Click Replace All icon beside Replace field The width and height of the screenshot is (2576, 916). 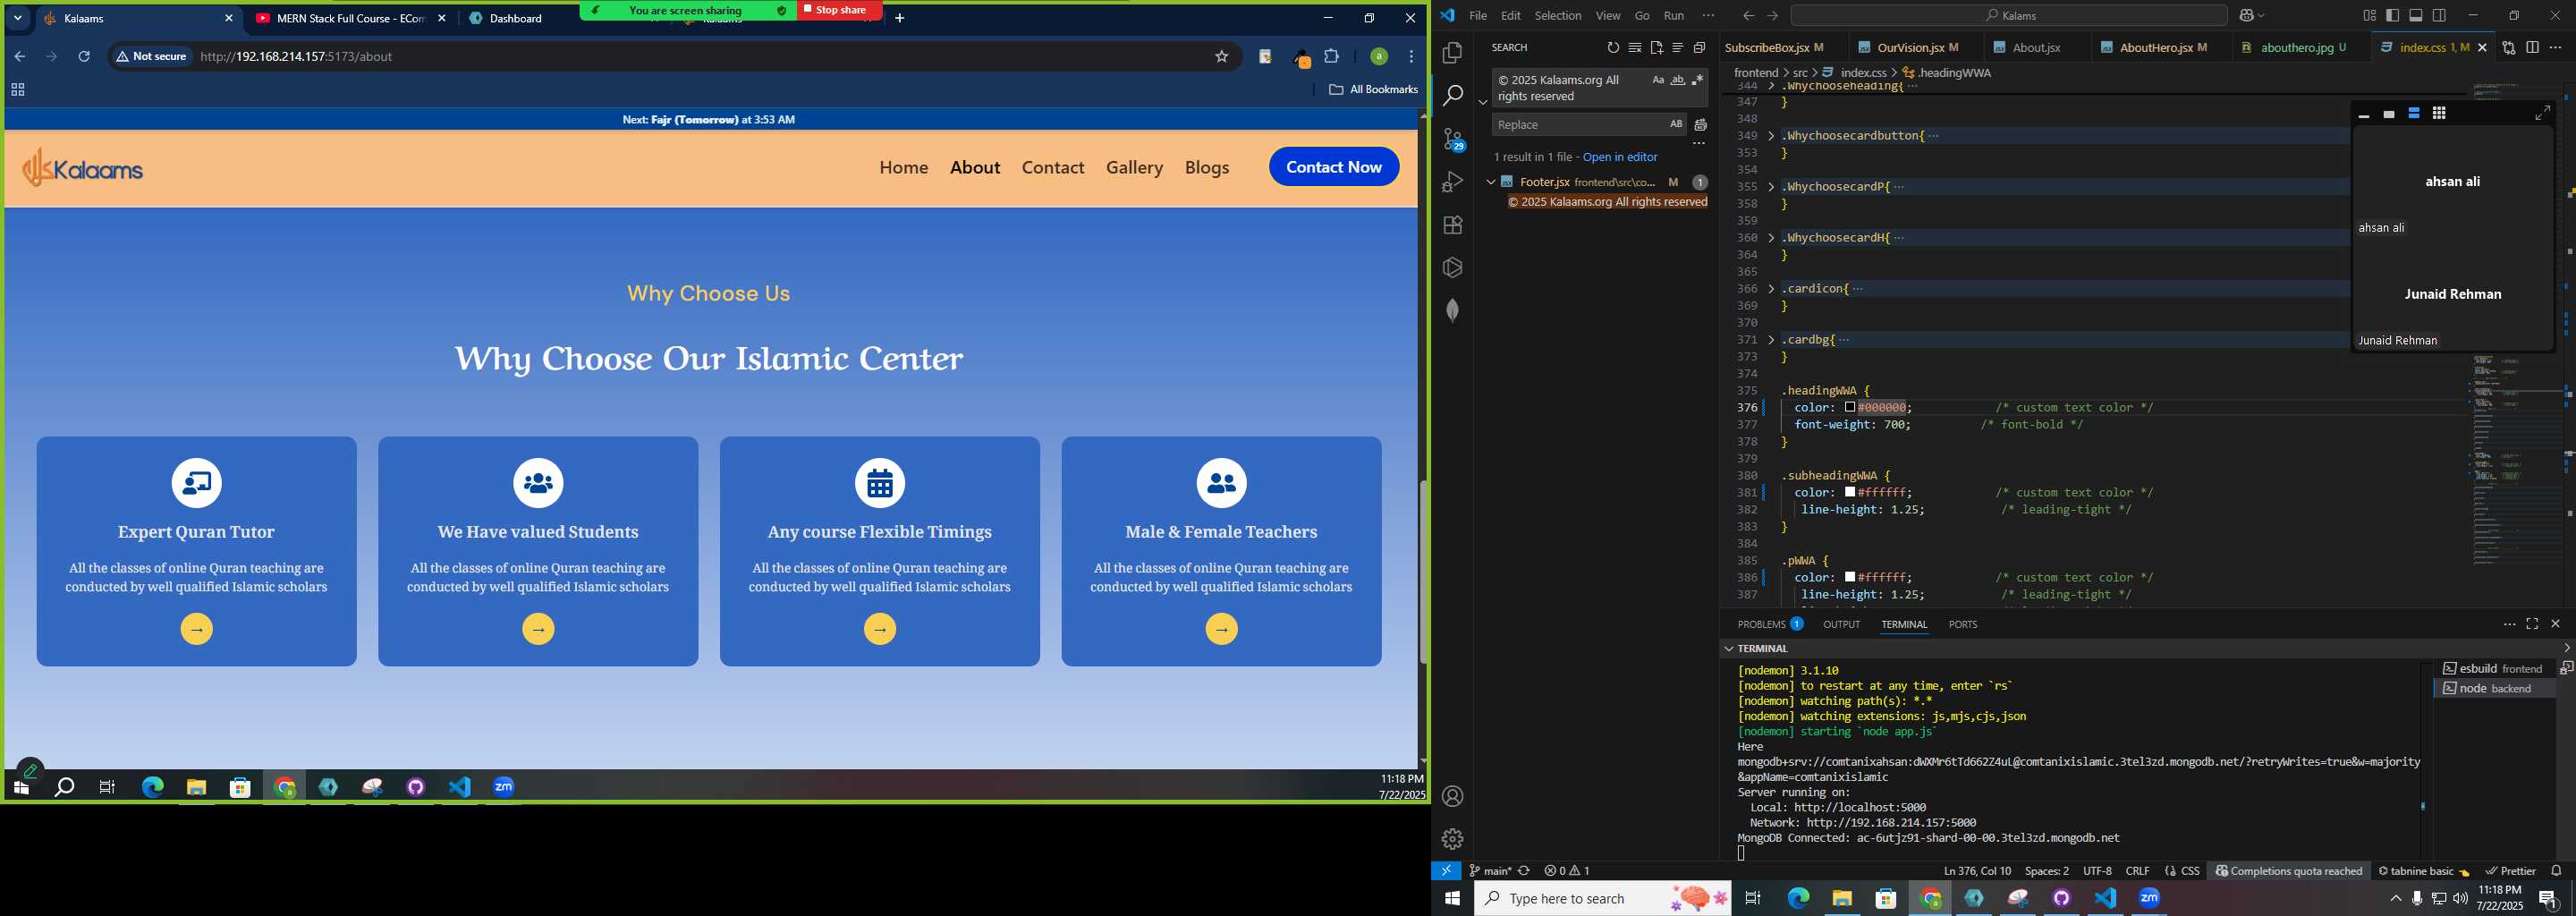pos(1700,125)
